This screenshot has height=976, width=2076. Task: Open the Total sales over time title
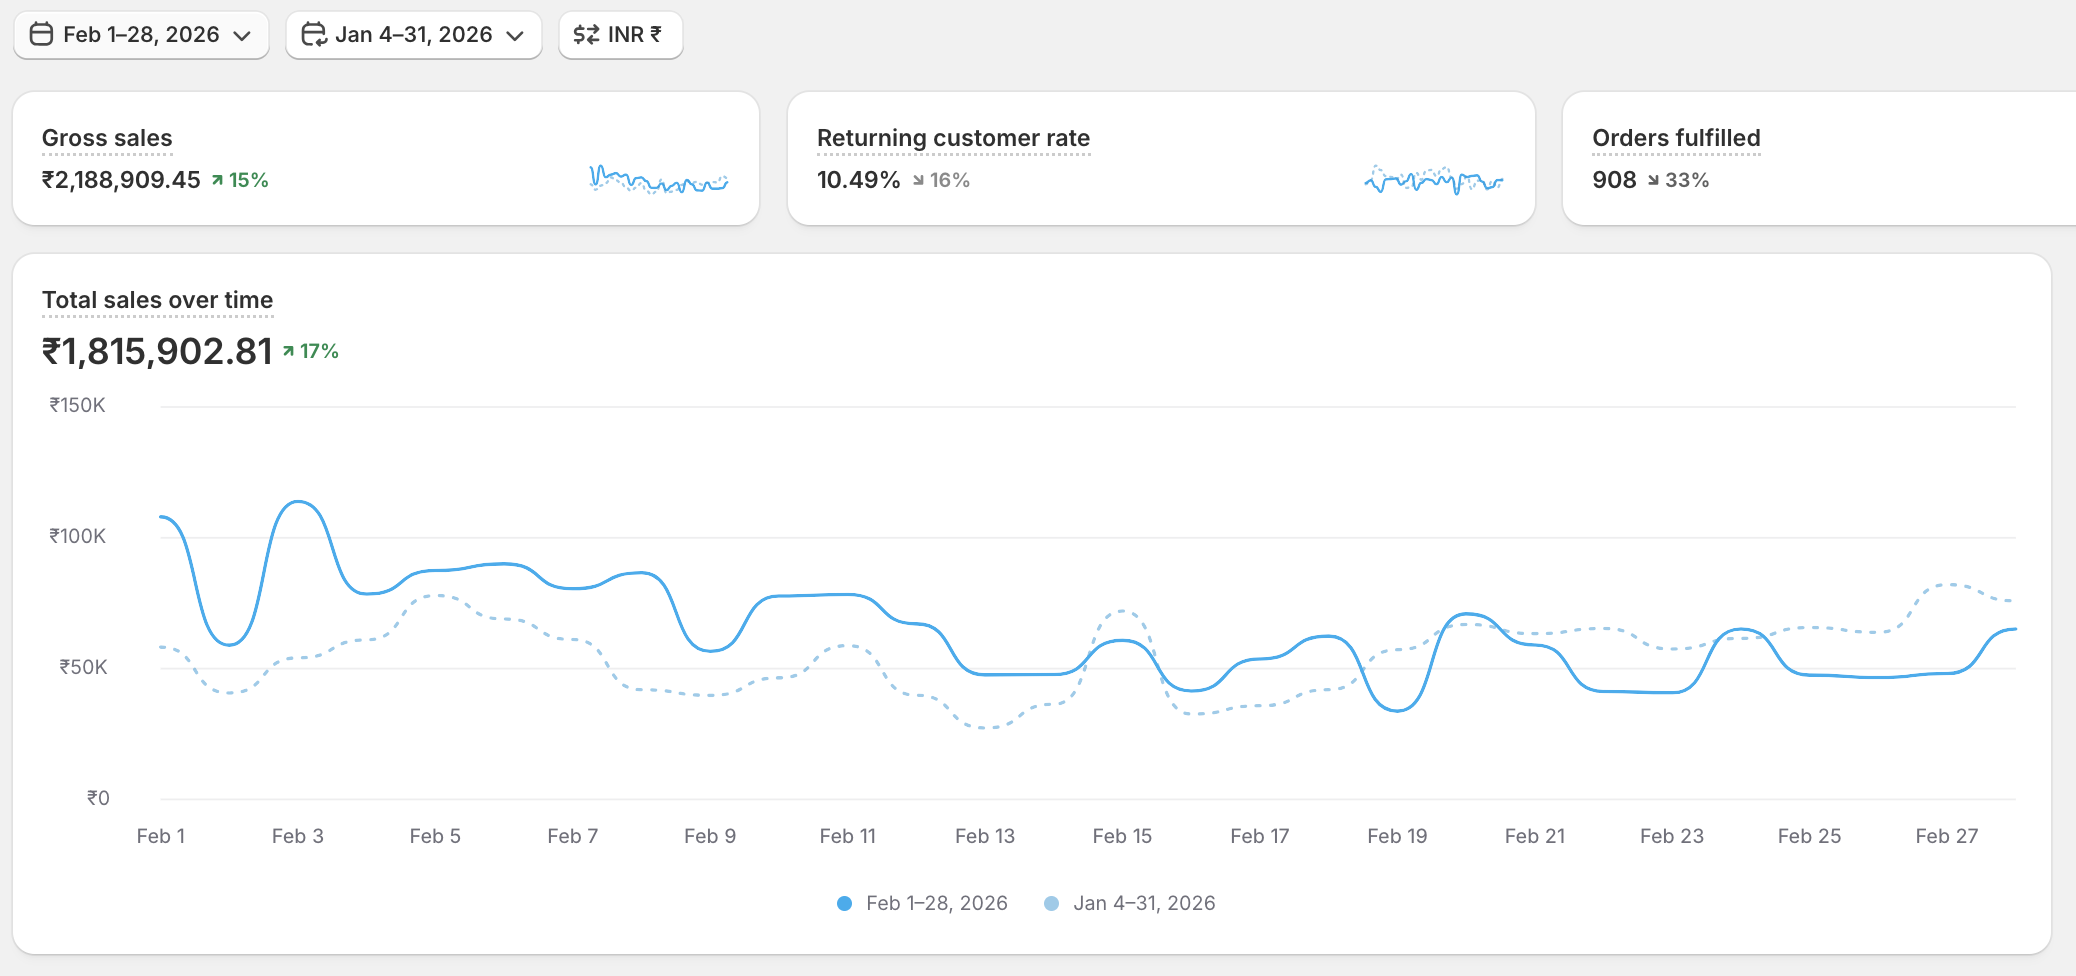pos(157,300)
